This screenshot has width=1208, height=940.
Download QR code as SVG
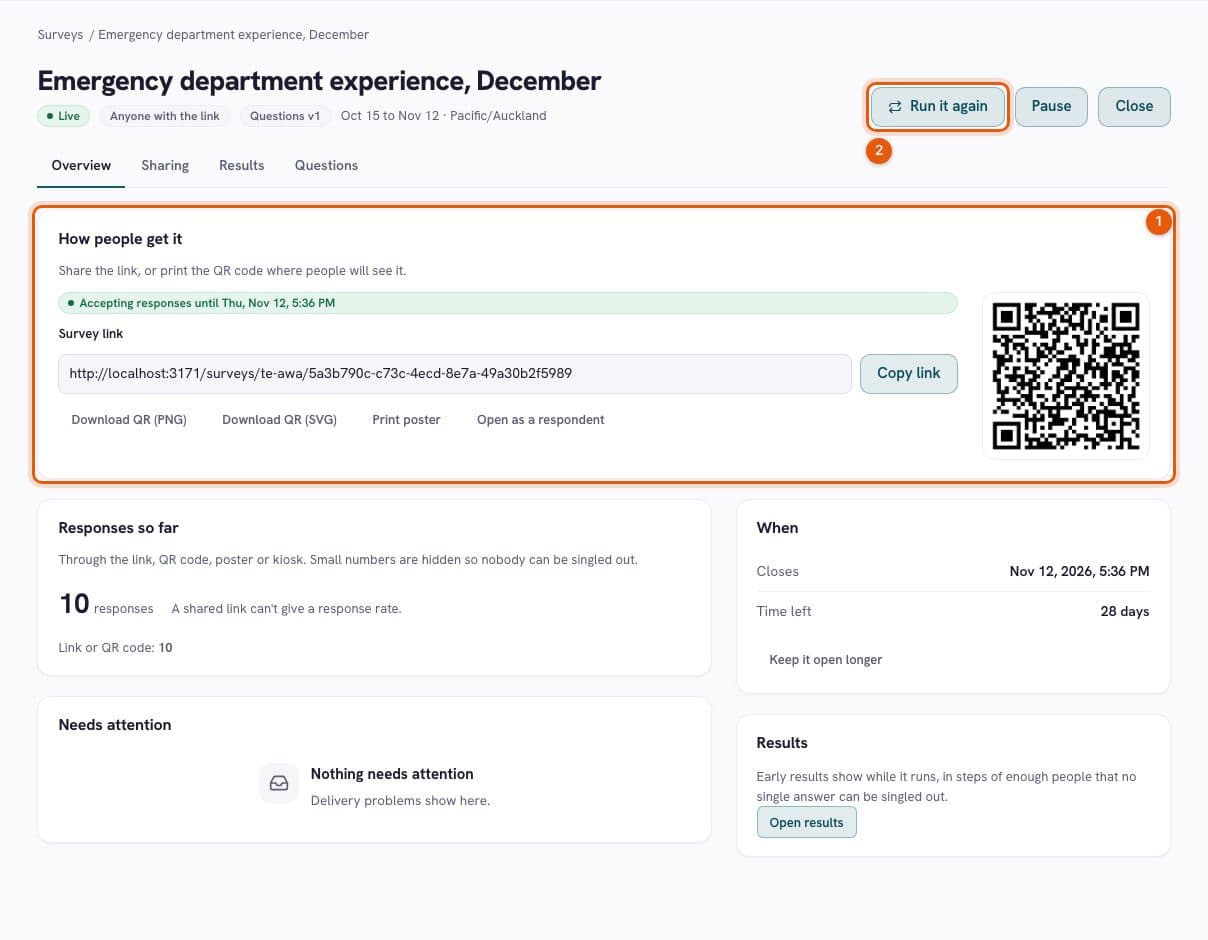tap(279, 420)
